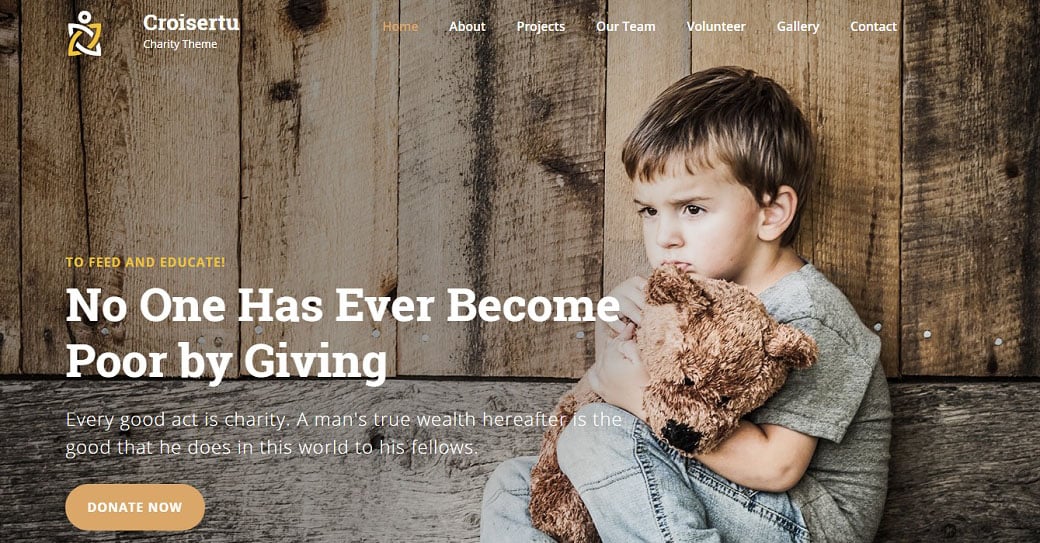Open the About page from navigation
1040x543 pixels.
pos(467,27)
